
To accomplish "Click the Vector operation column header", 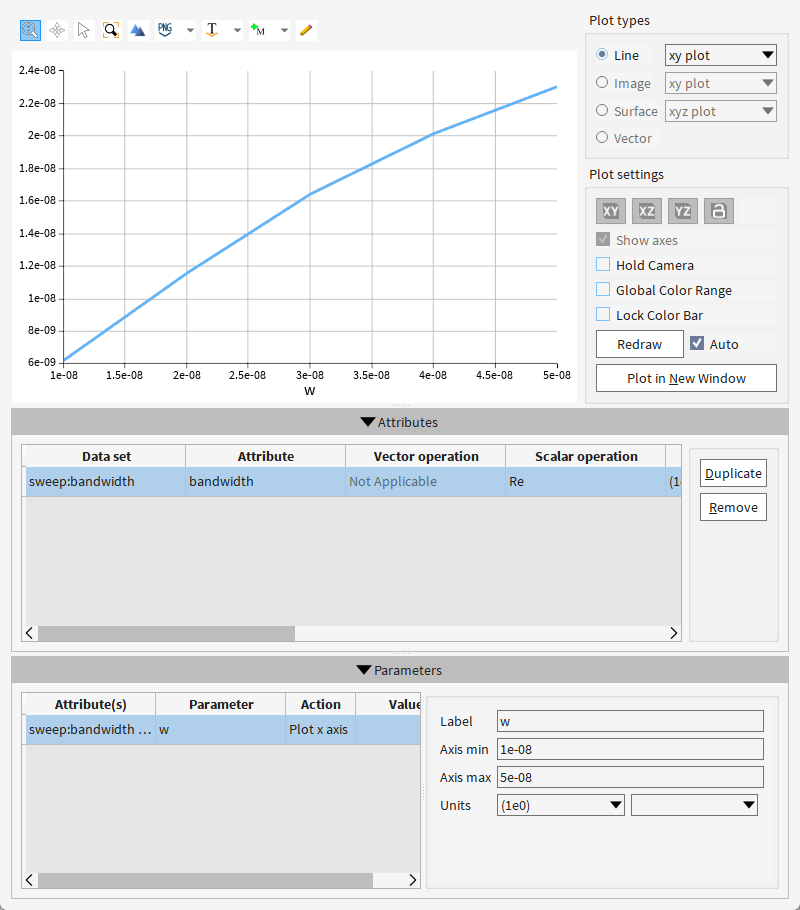I will [x=426, y=456].
